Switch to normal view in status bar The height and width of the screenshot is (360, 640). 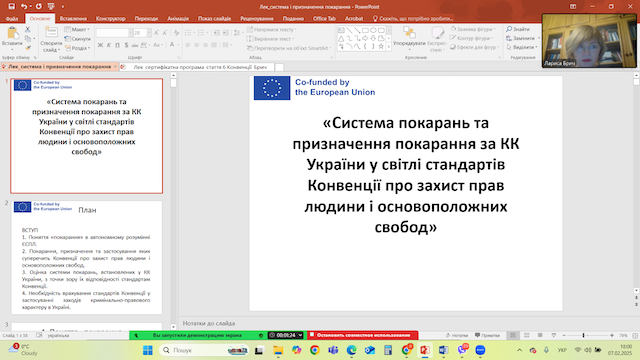point(513,335)
